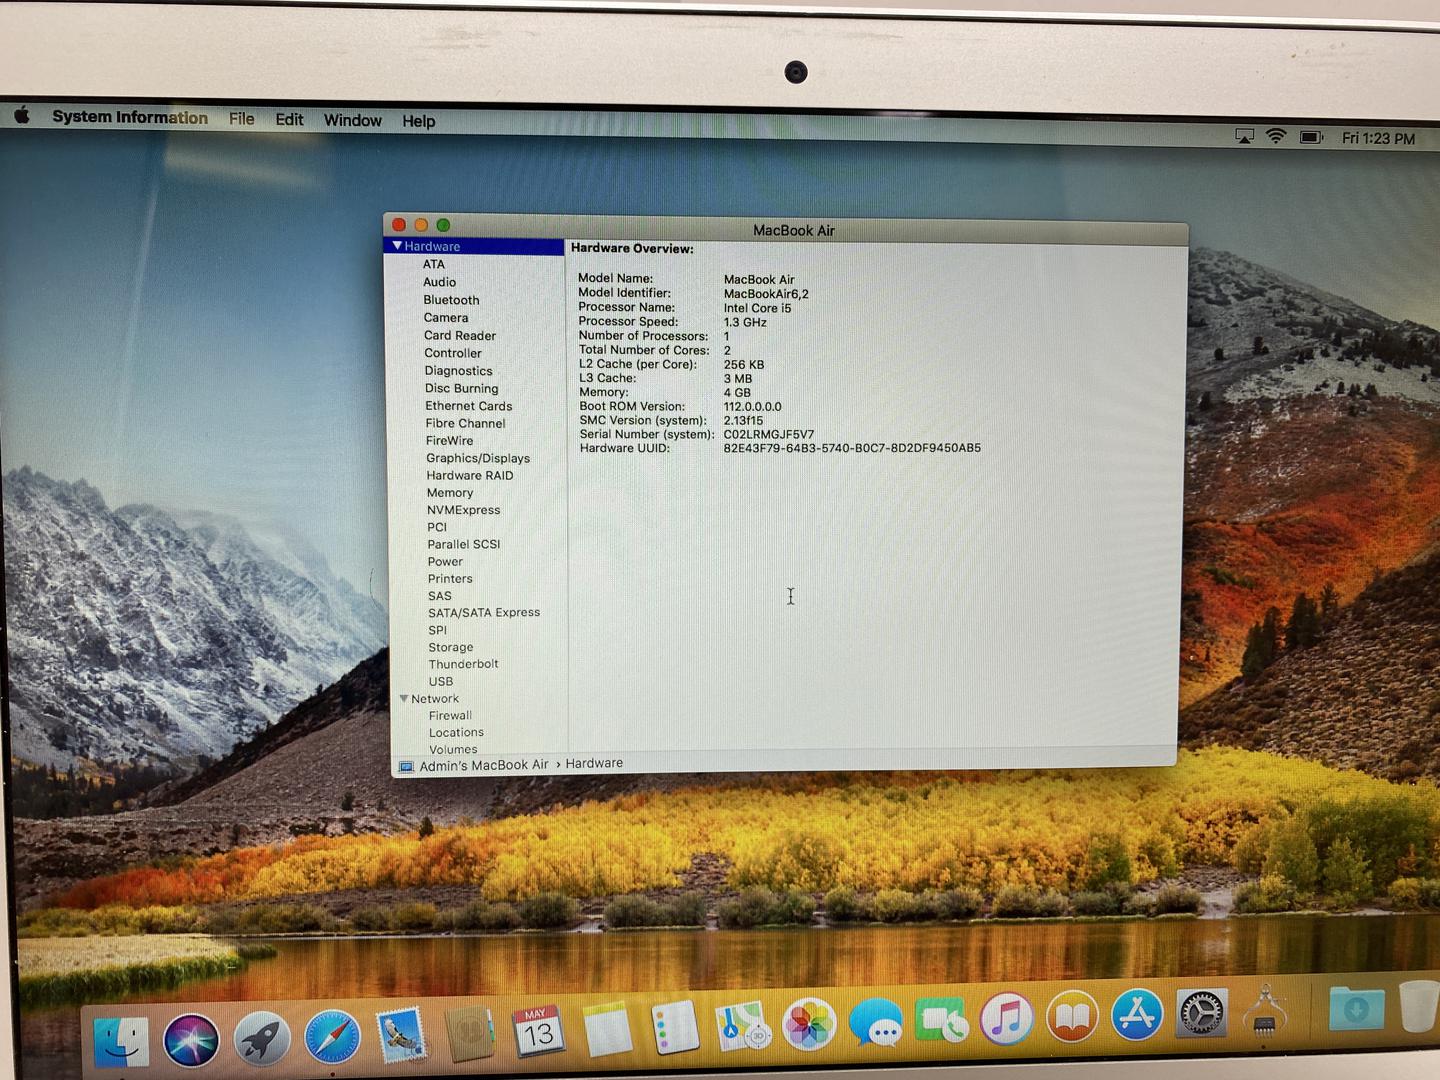
Task: Click the computer icon in path bar
Action: point(406,767)
